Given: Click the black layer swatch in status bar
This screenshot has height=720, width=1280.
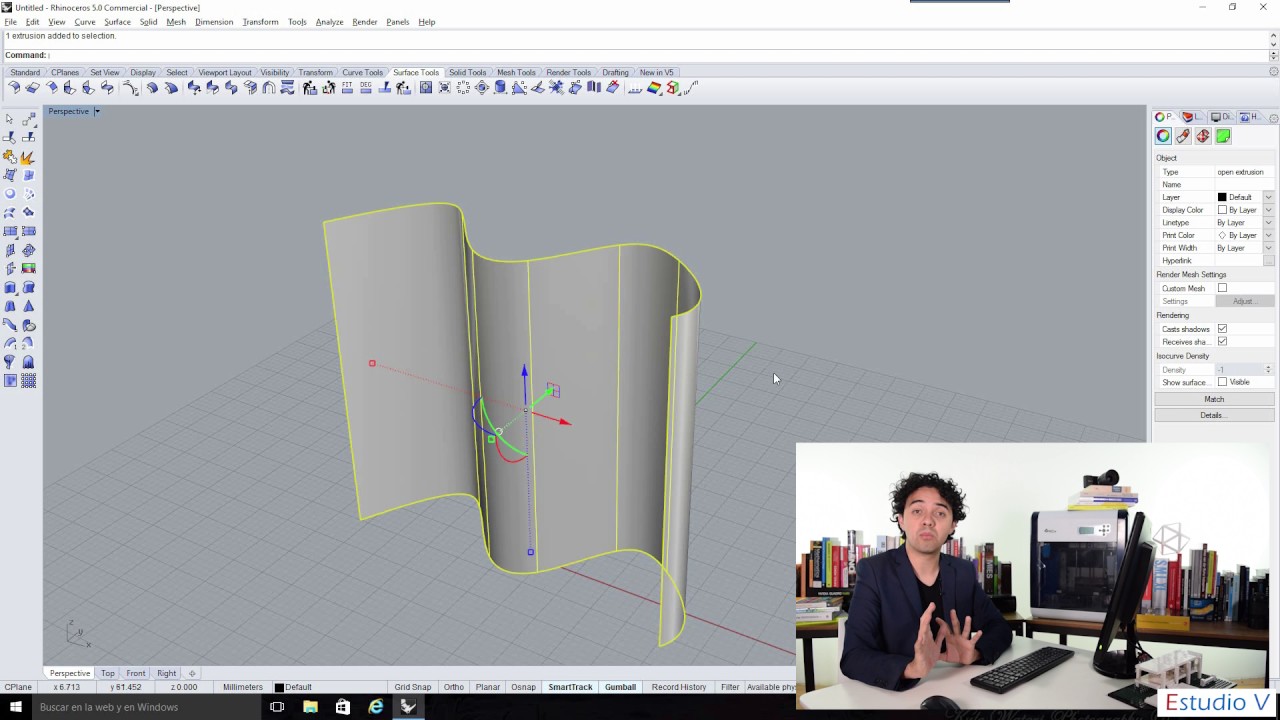Looking at the screenshot, I should point(279,687).
